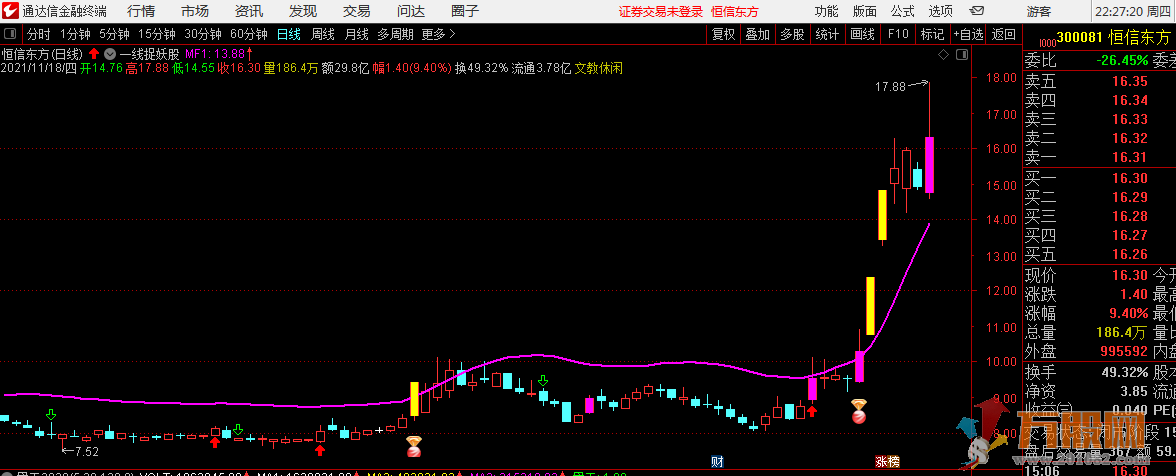Open the 公式 menu
Viewport: 1176px width, 476px height.
click(x=903, y=11)
